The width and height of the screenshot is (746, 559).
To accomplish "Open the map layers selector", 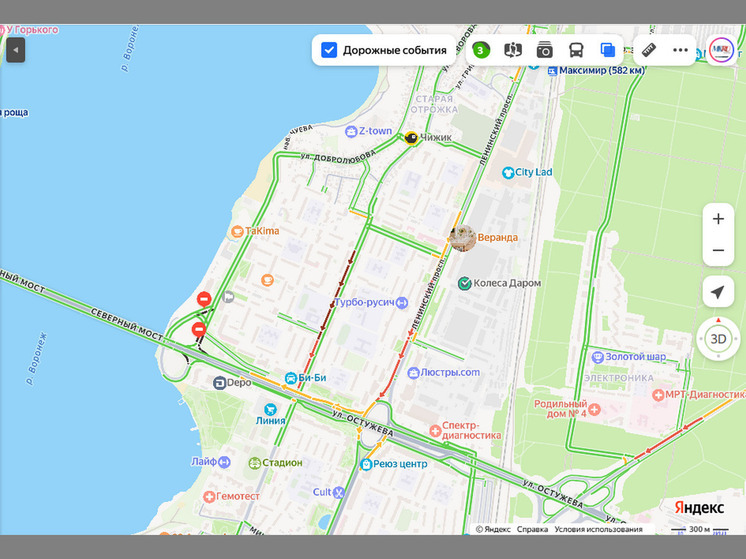I will pos(607,50).
